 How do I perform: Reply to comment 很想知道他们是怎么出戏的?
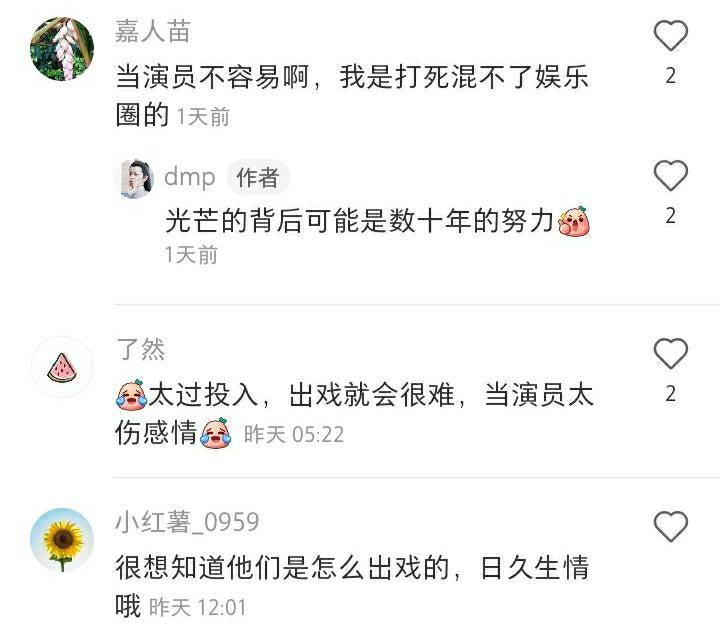click(352, 586)
